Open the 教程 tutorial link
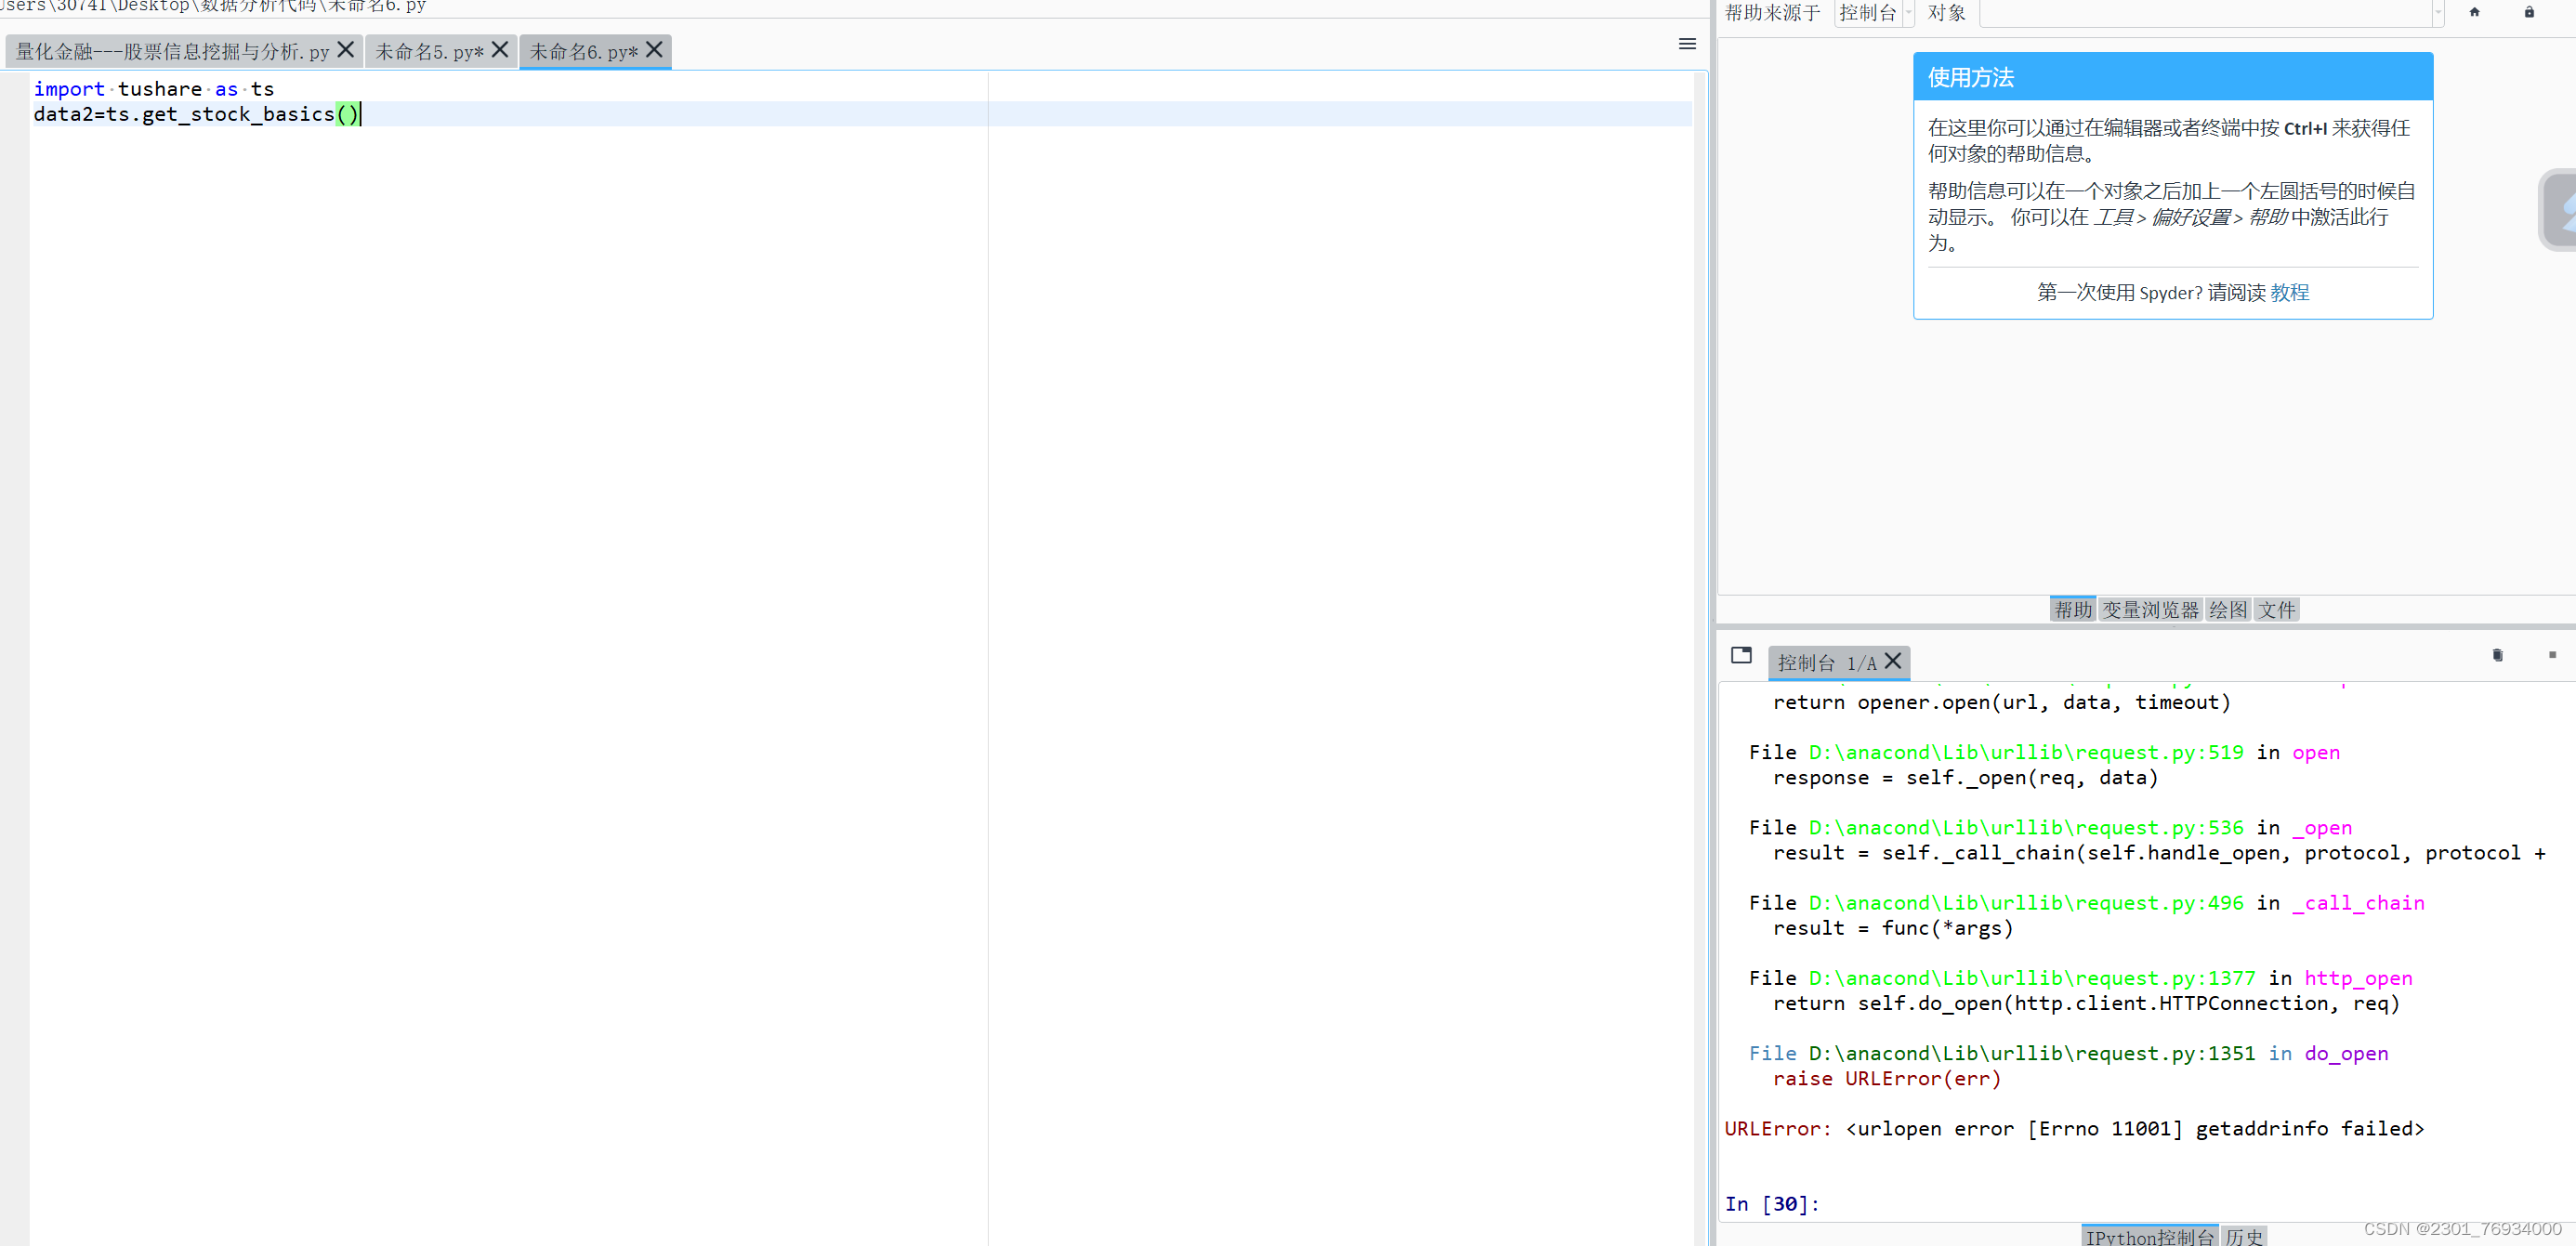 pos(2291,292)
